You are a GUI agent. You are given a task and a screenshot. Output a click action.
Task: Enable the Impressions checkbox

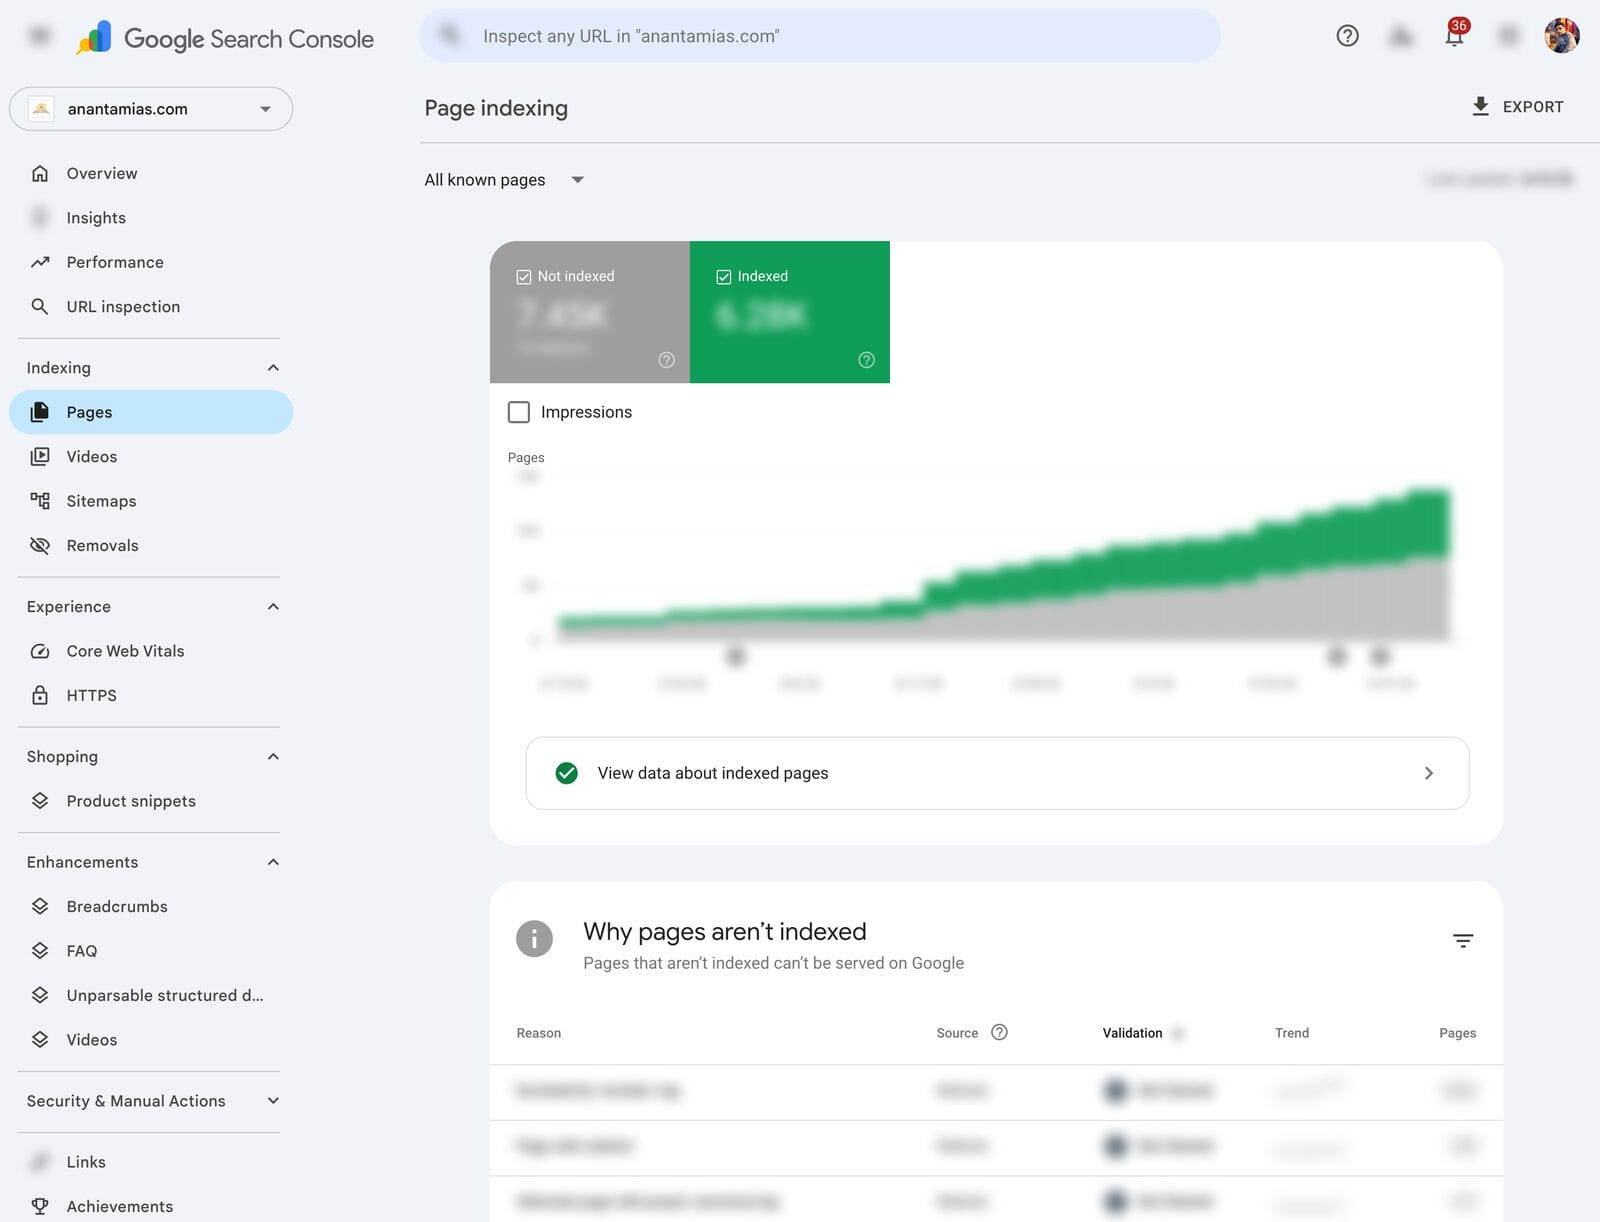(519, 412)
